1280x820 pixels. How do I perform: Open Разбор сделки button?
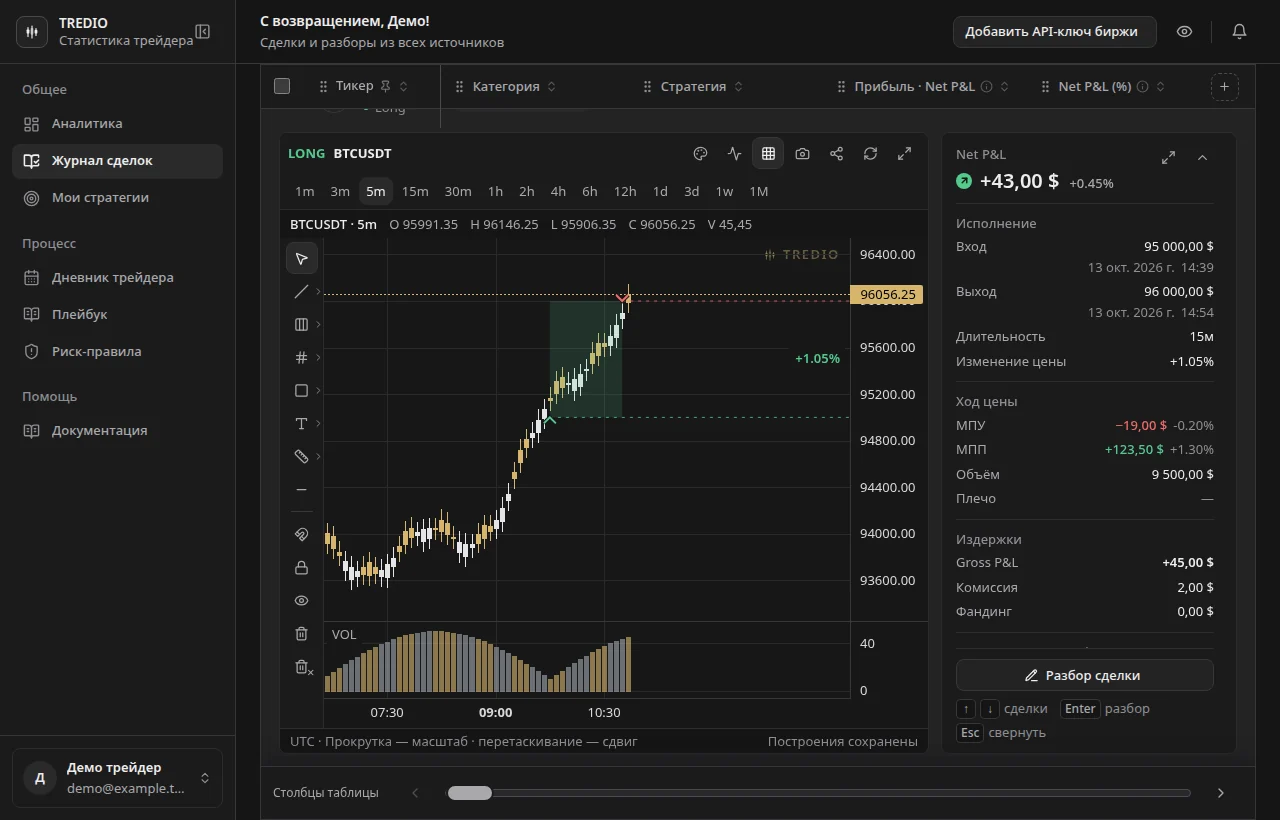(x=1084, y=675)
